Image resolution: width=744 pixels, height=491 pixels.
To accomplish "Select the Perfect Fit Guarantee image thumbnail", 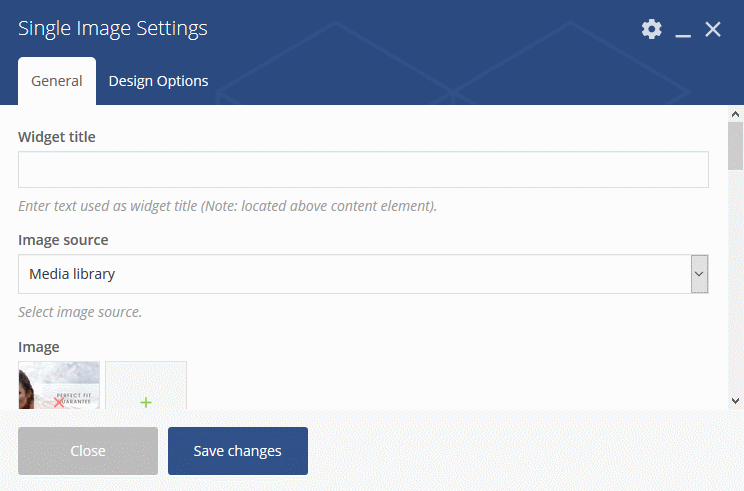I will 59,385.
